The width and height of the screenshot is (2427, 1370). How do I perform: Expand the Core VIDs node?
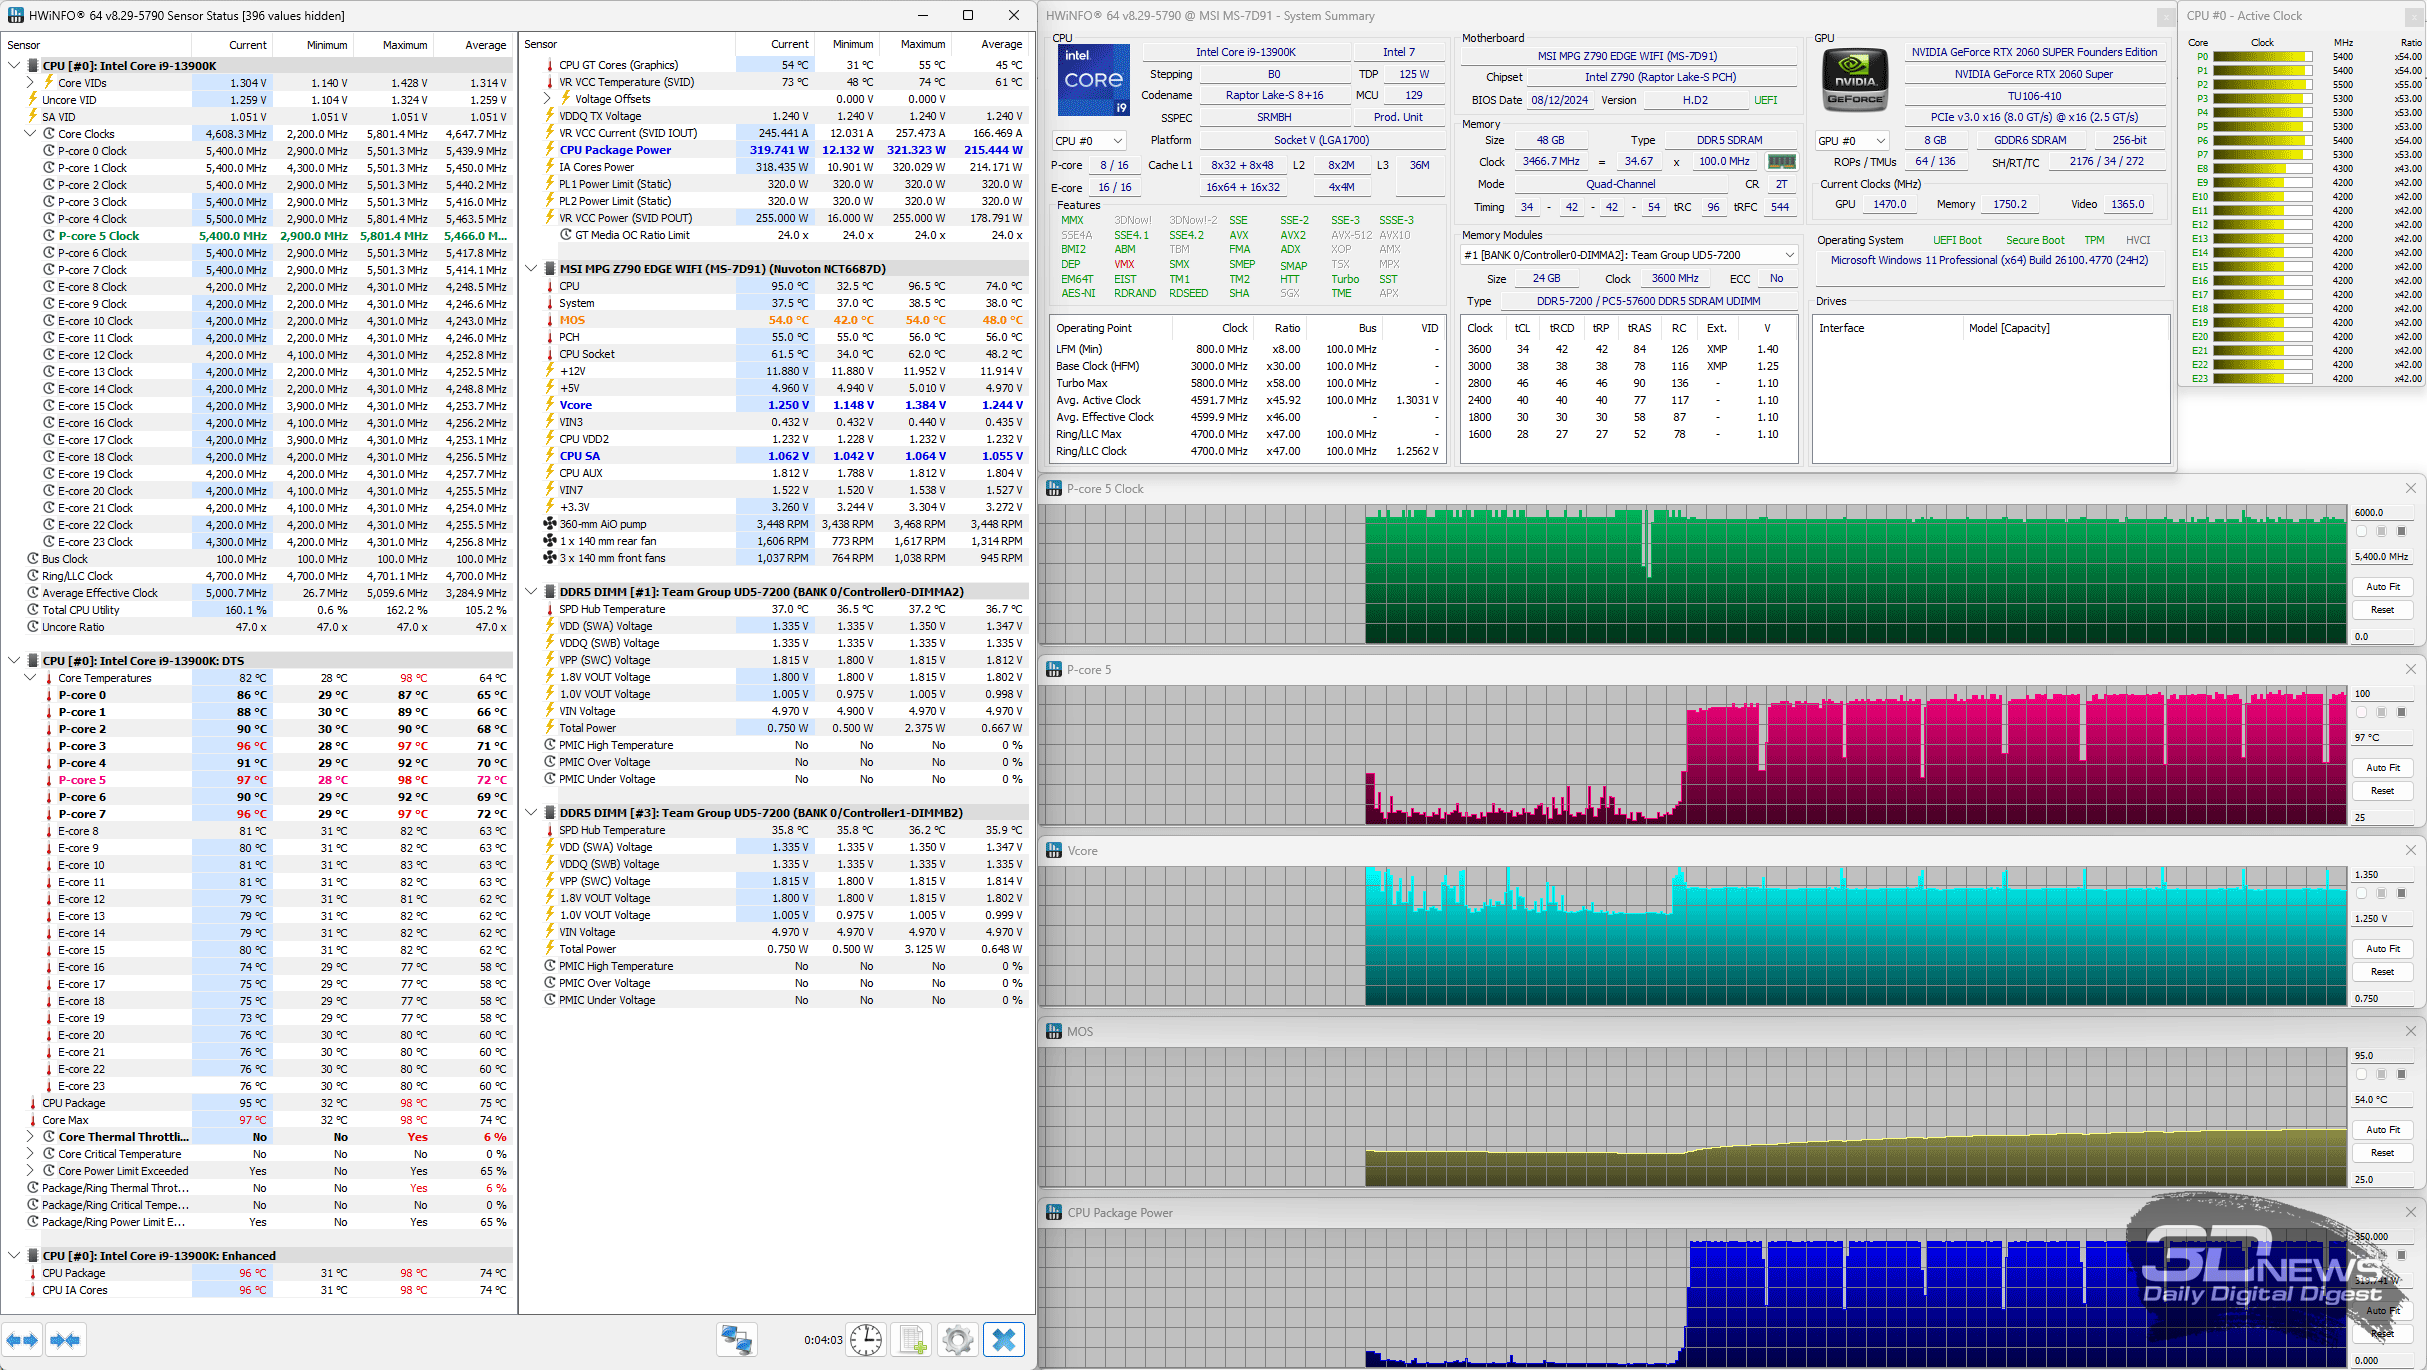tap(30, 83)
